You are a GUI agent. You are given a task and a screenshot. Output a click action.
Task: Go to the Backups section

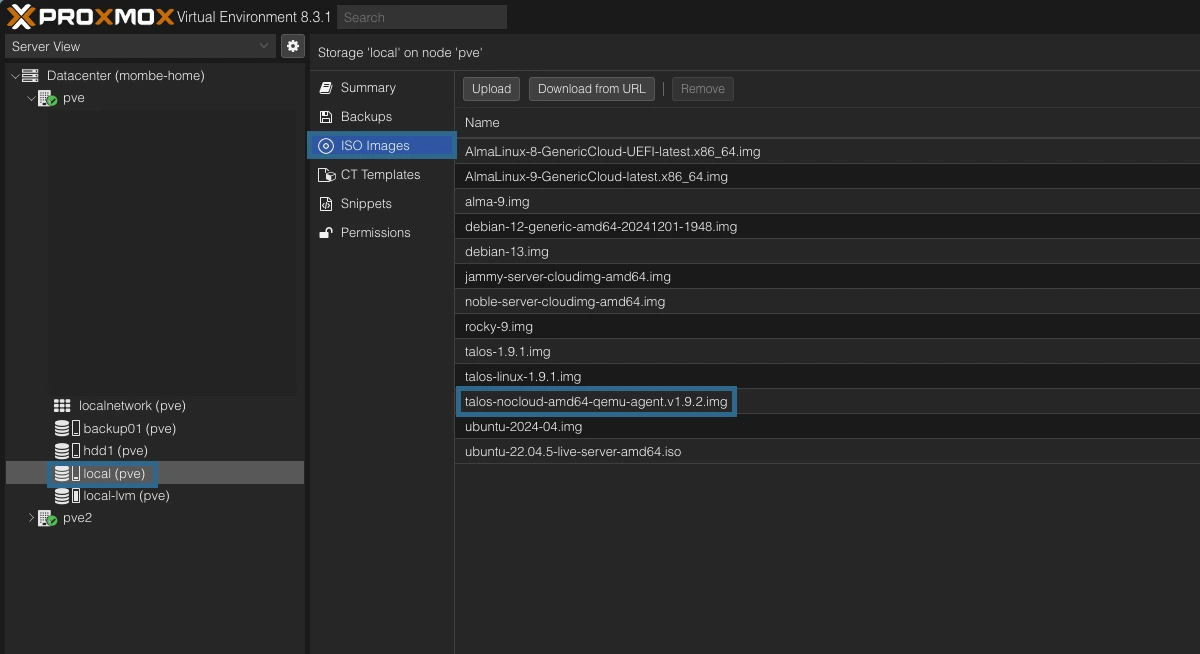tap(365, 117)
